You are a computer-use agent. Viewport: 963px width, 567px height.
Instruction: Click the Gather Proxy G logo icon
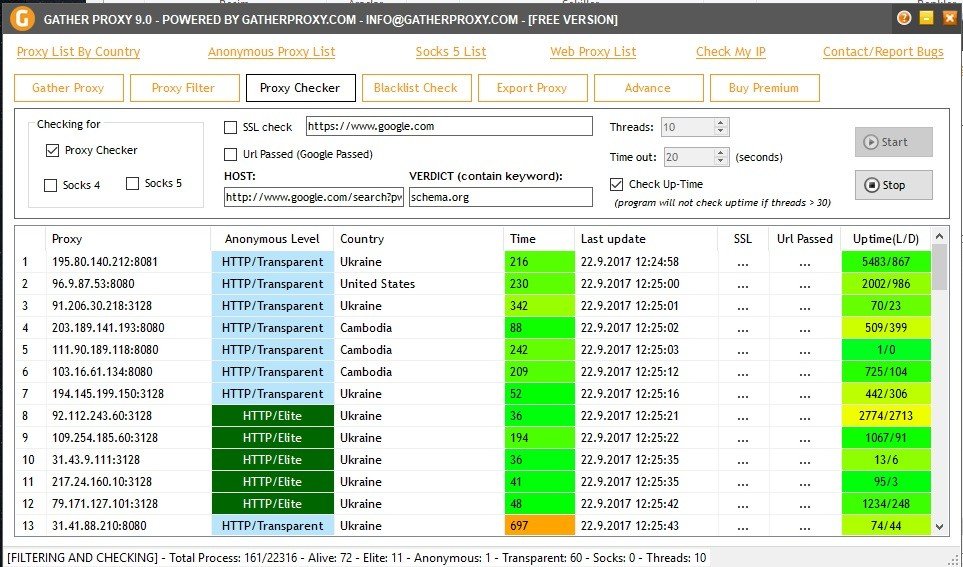pyautogui.click(x=22, y=18)
